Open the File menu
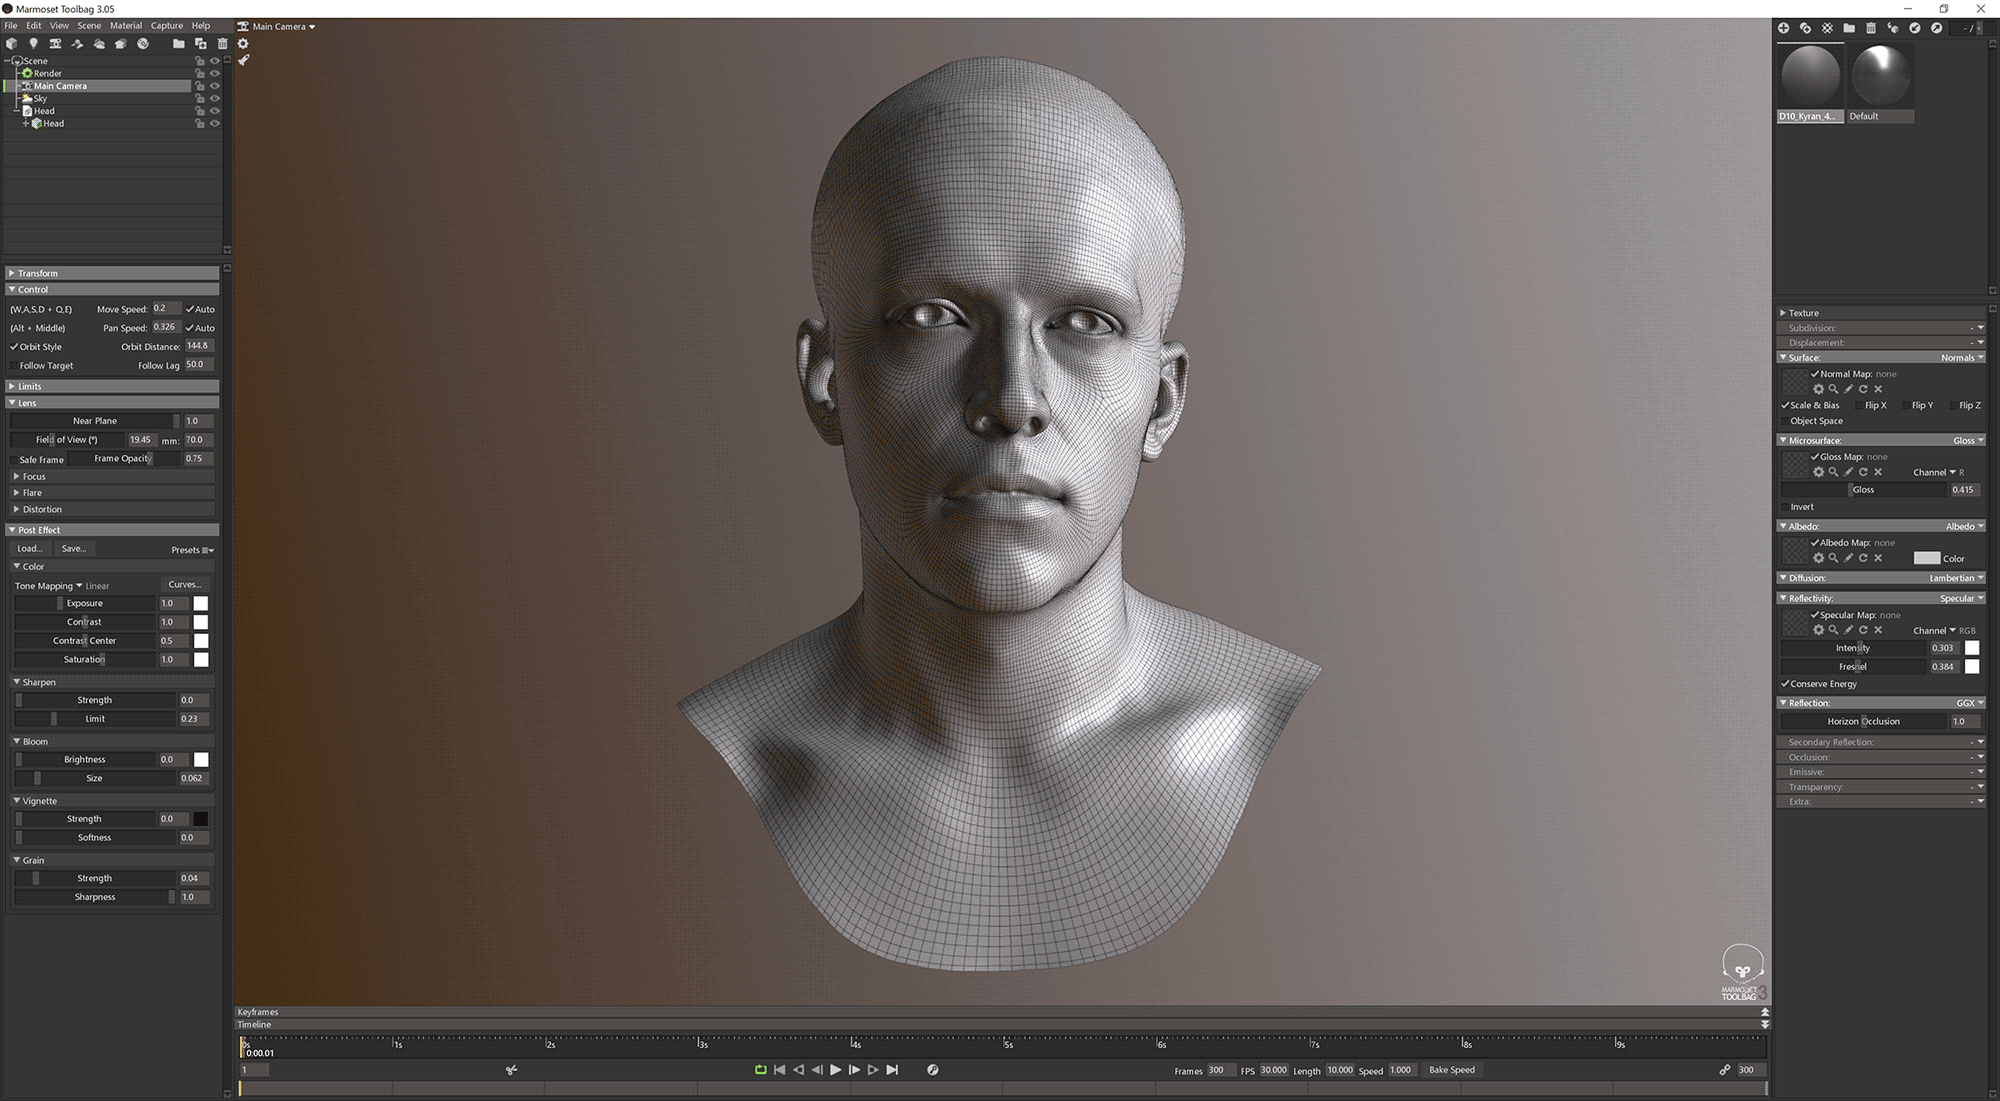Viewport: 2000px width, 1101px height. (11, 26)
